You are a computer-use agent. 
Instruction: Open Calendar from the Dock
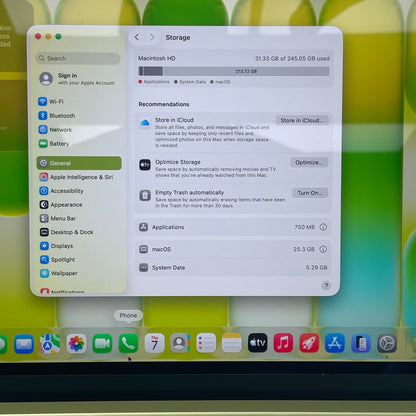(154, 343)
